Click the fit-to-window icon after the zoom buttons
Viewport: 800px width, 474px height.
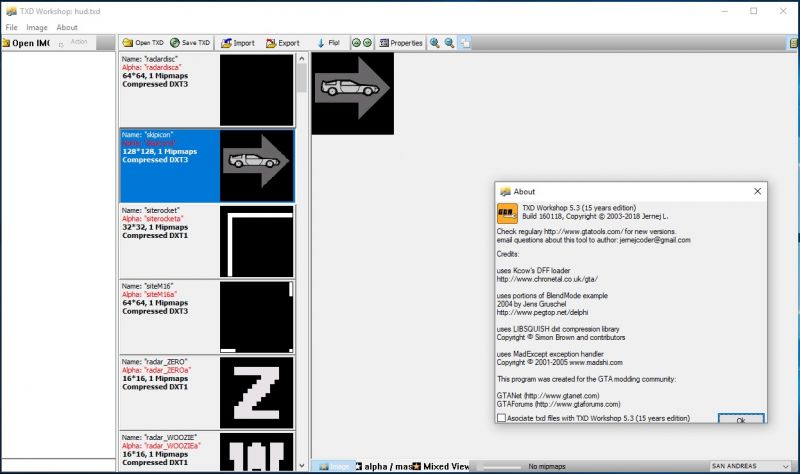(465, 43)
